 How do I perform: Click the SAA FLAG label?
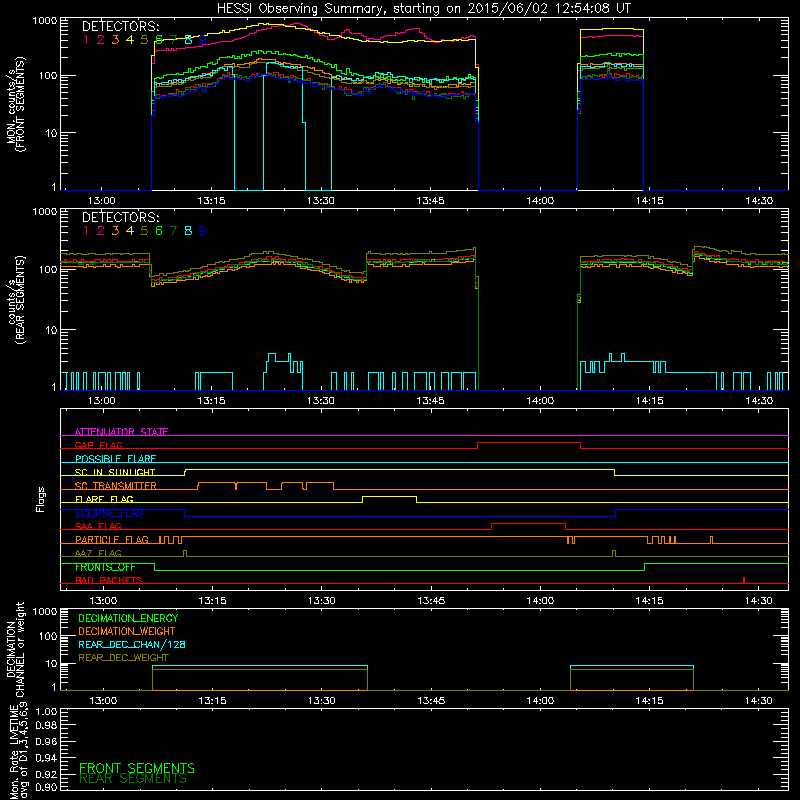(x=98, y=526)
